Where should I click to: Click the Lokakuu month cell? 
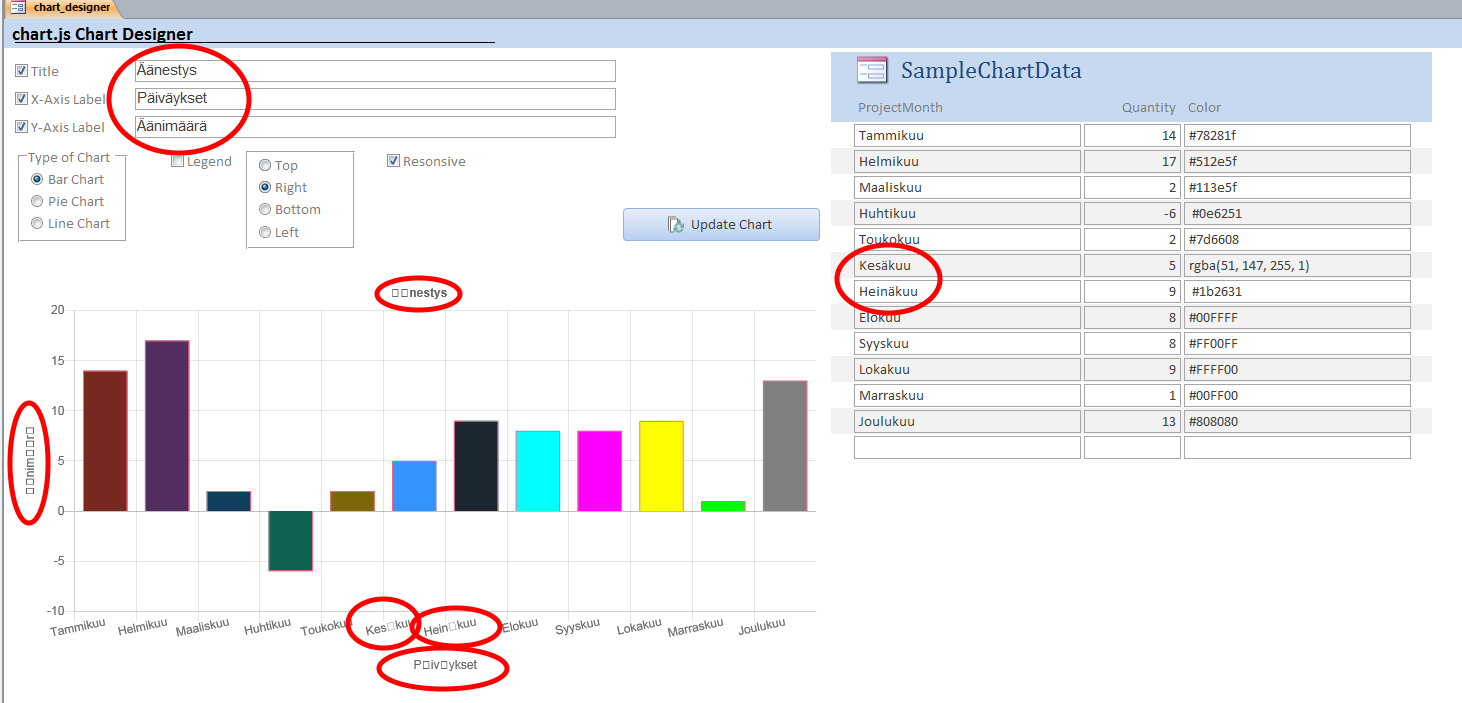click(x=967, y=369)
